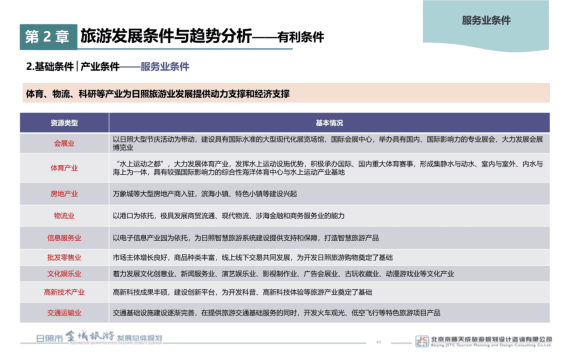Select the 房地产业 row label
Image resolution: width=570 pixels, height=360 pixels.
point(64,194)
